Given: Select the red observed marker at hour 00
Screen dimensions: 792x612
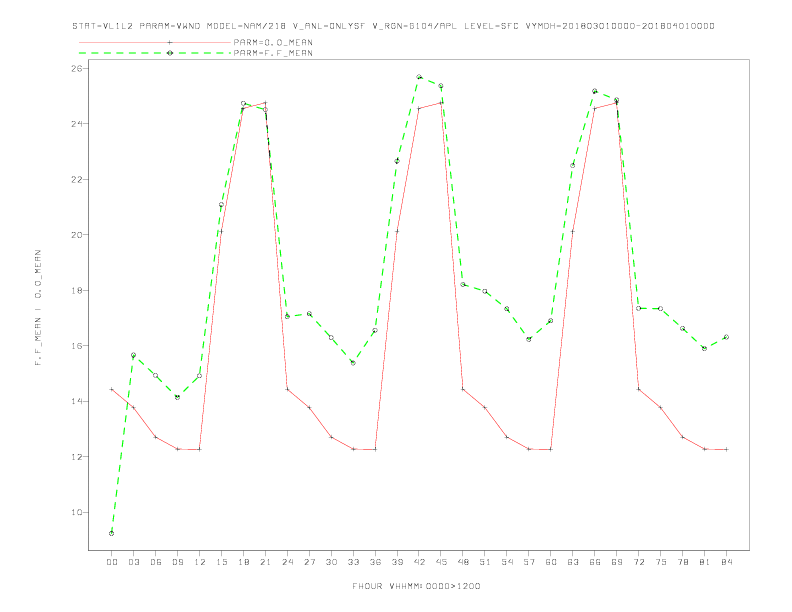Looking at the screenshot, I should pos(112,389).
